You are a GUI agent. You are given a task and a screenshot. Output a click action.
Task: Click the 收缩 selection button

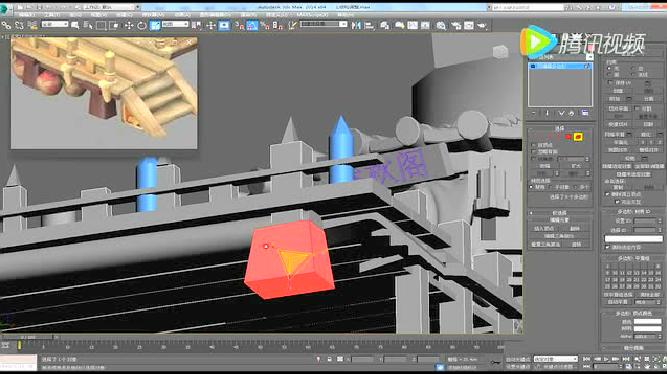544,166
